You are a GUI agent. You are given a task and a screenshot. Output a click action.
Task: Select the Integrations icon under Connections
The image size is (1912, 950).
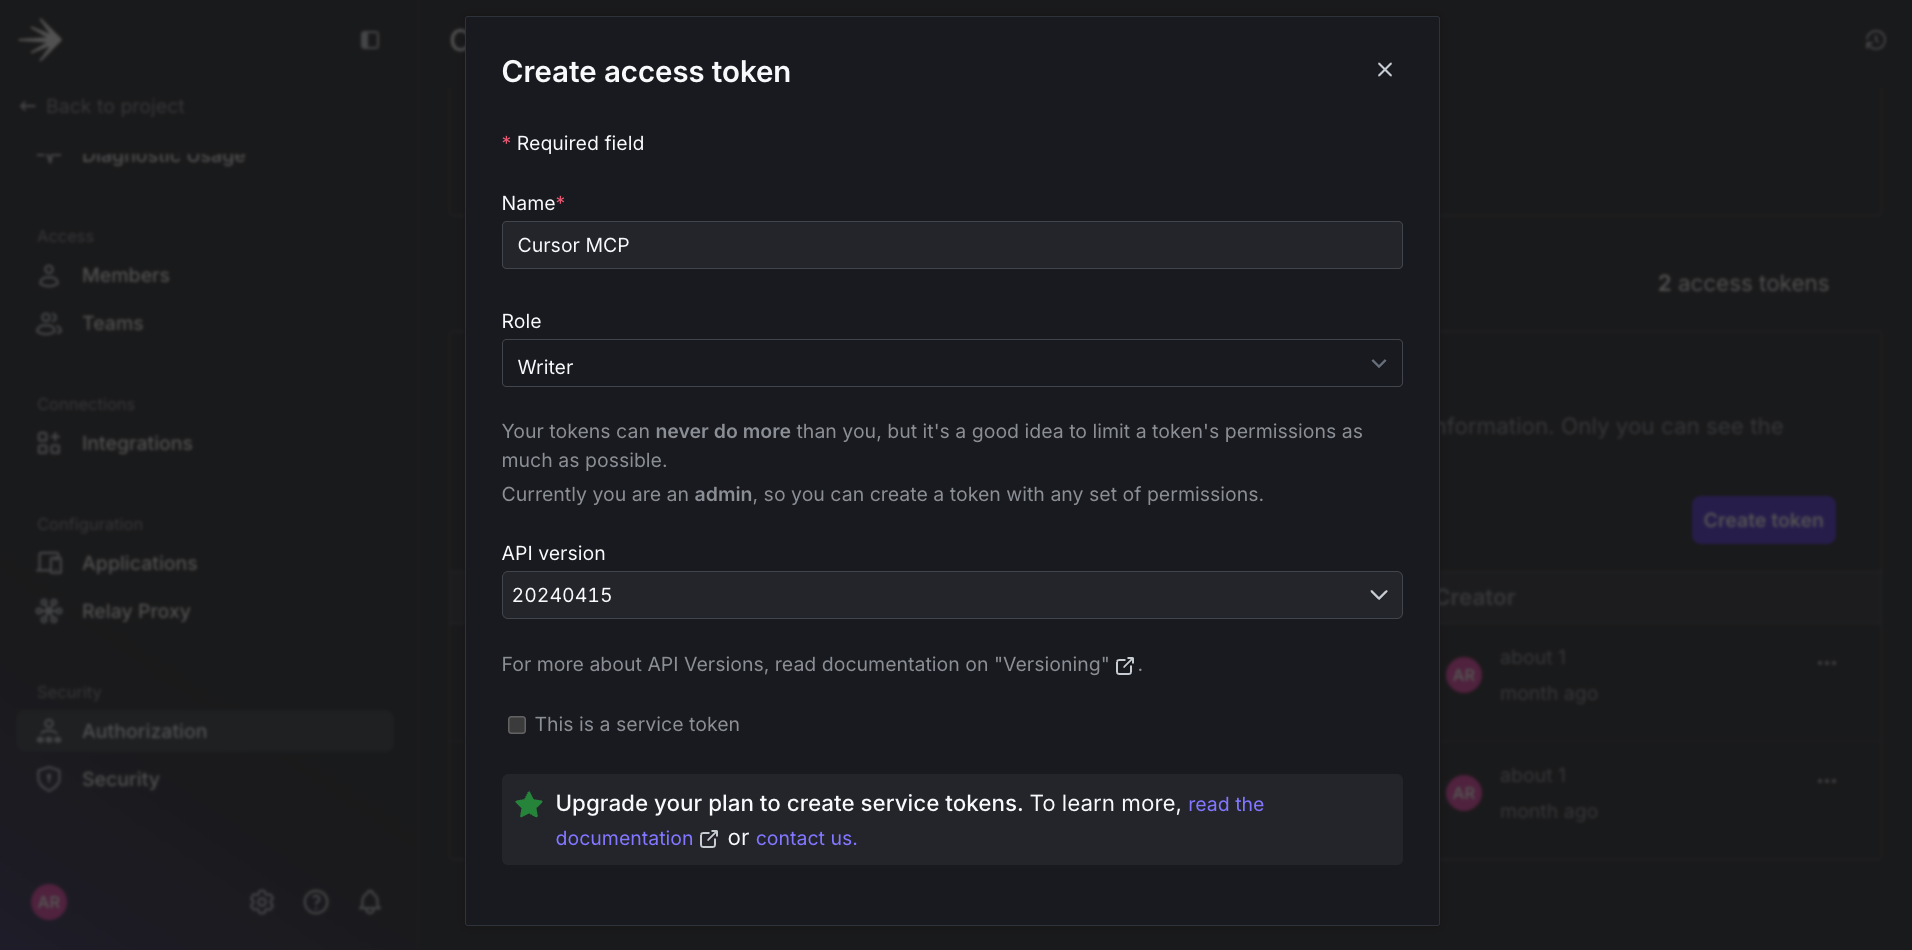(x=49, y=443)
